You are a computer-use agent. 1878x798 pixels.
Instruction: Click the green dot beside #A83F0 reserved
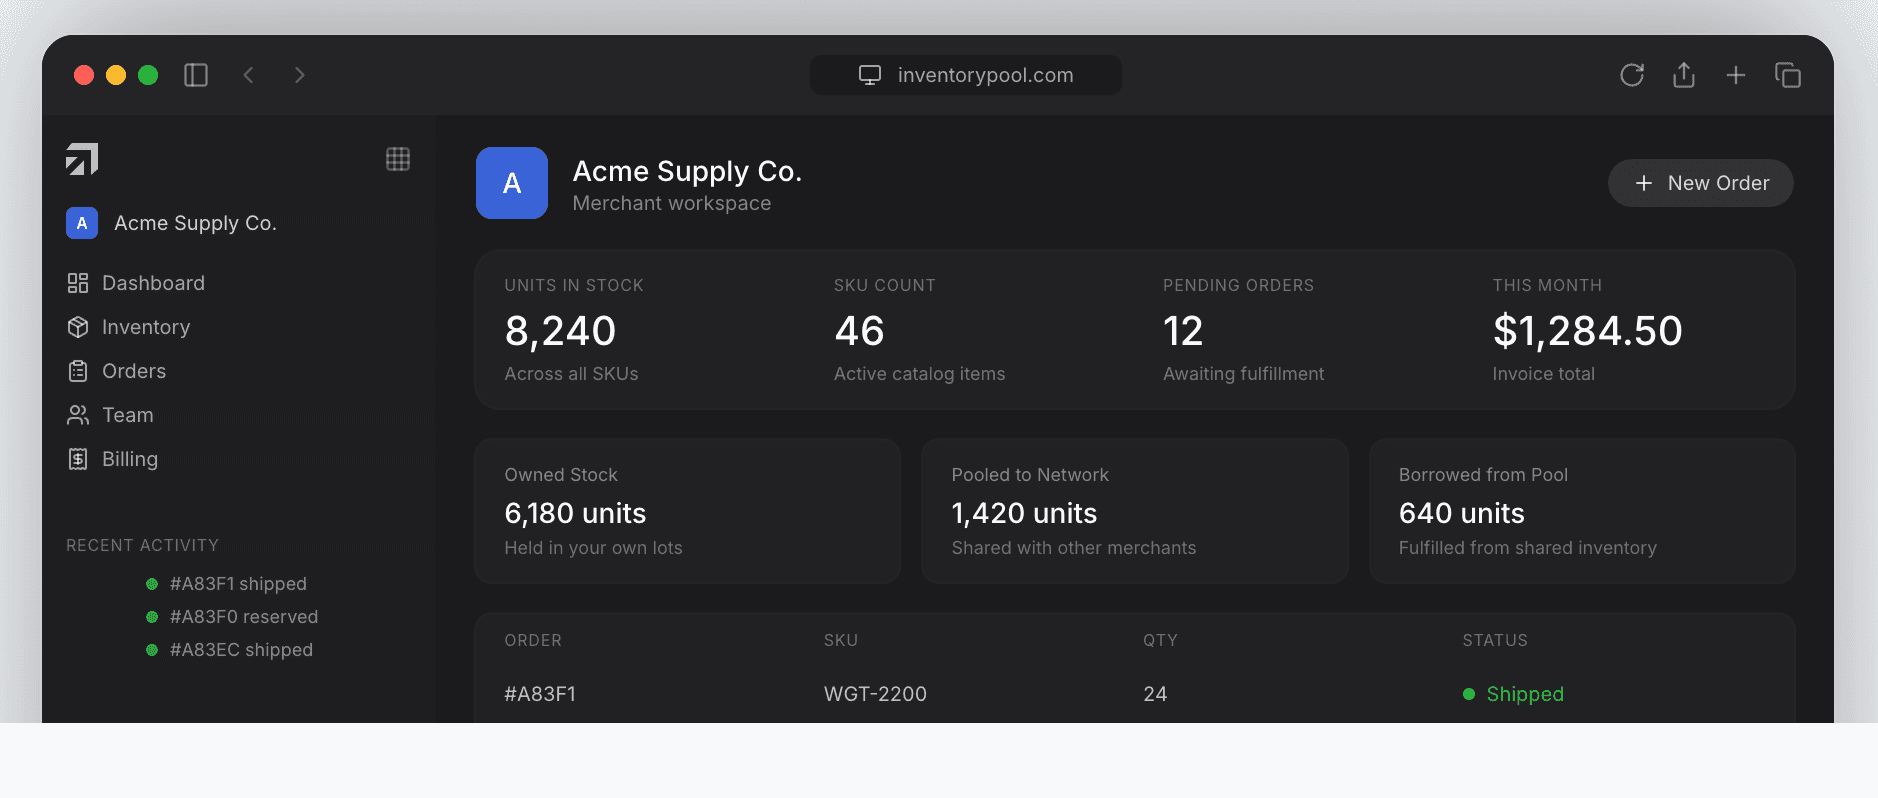(x=152, y=617)
